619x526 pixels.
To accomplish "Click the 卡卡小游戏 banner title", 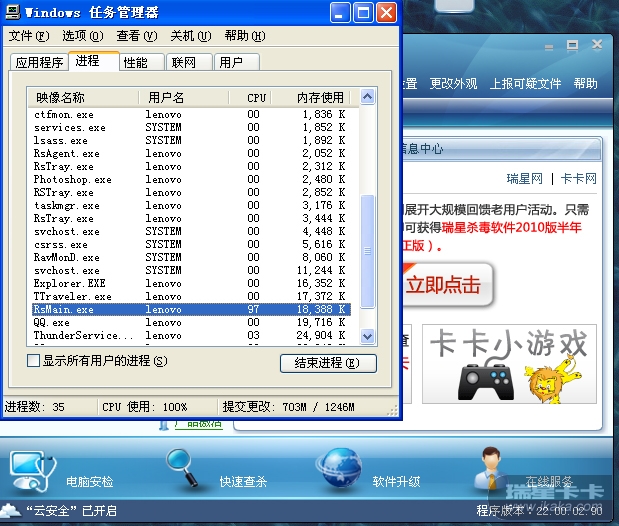I will [508, 343].
